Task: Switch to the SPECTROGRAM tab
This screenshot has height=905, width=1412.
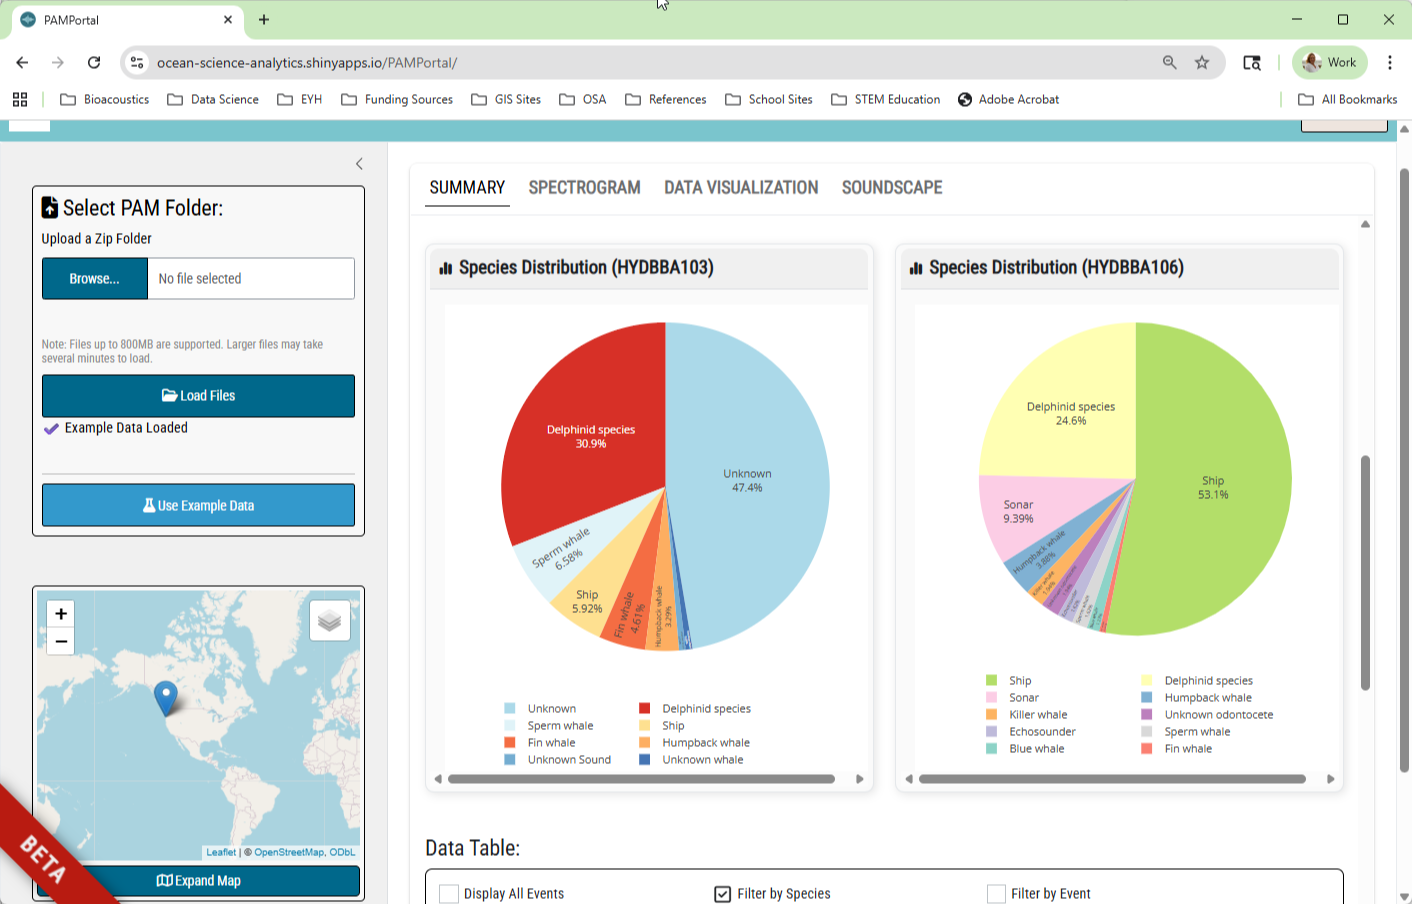Action: 585,187
